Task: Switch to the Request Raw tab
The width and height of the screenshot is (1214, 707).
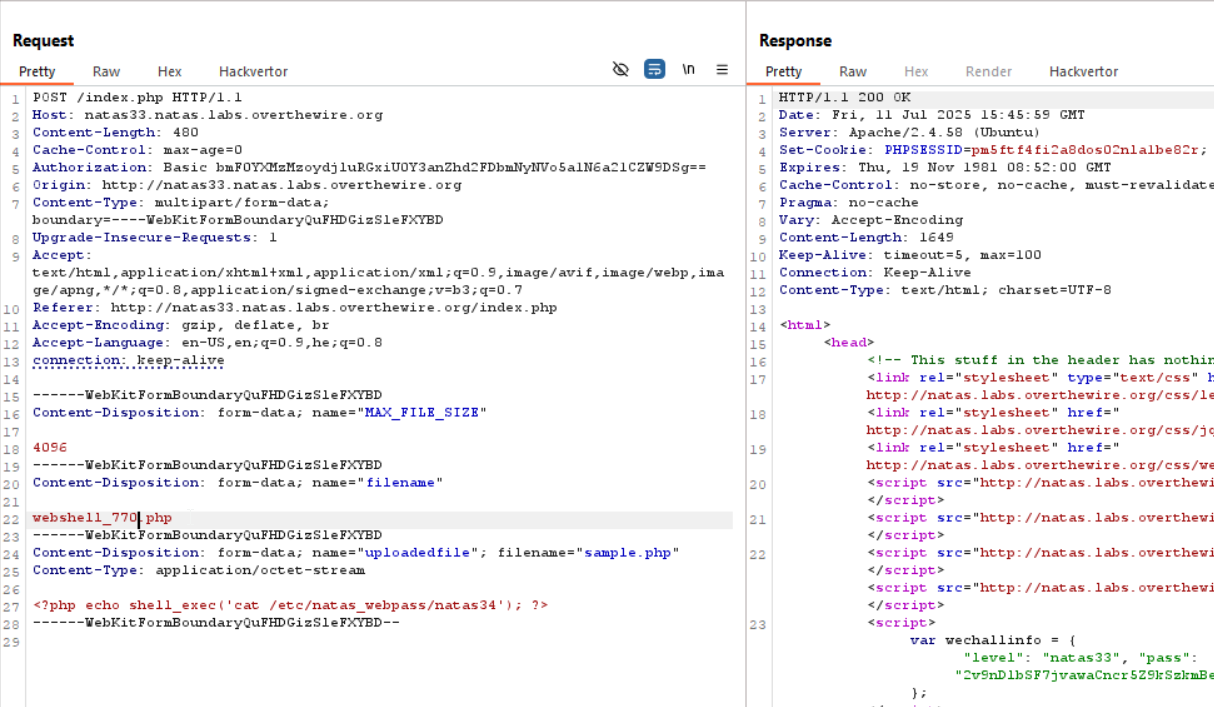Action: tap(106, 71)
